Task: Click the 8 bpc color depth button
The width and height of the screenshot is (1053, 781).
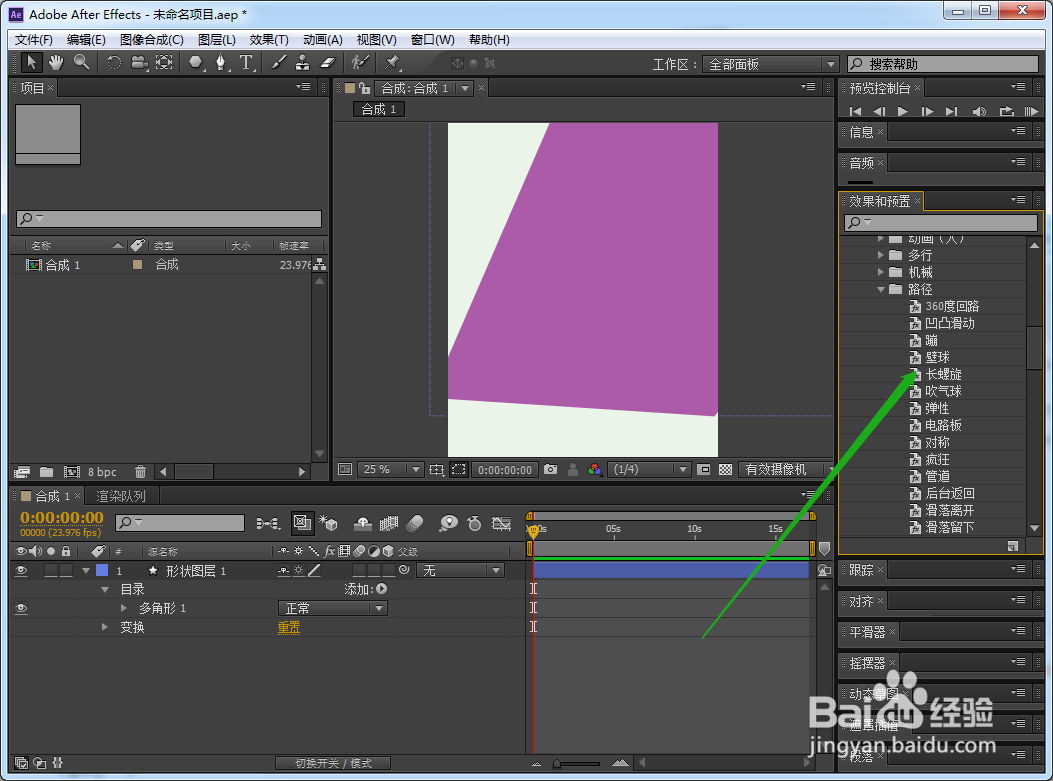Action: coord(102,472)
